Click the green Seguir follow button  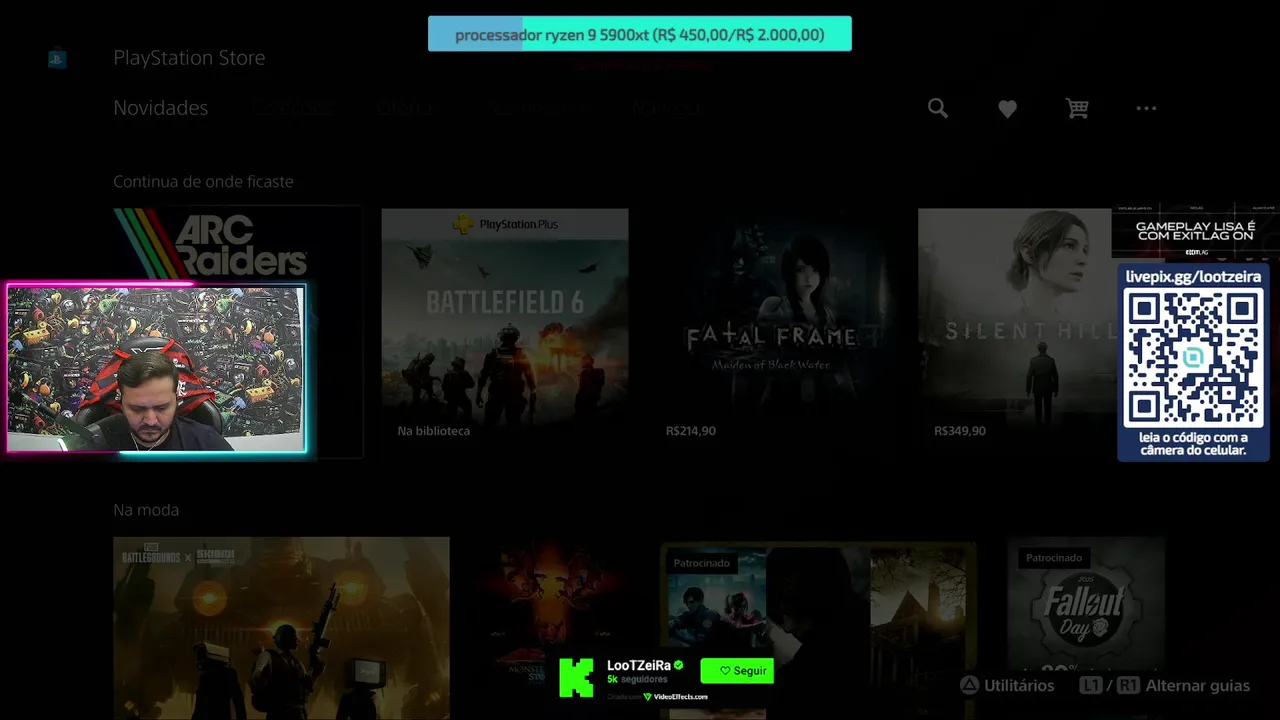pyautogui.click(x=737, y=671)
